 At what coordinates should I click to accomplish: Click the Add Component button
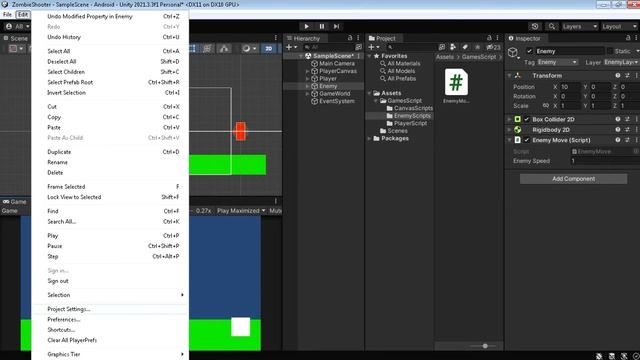point(573,179)
